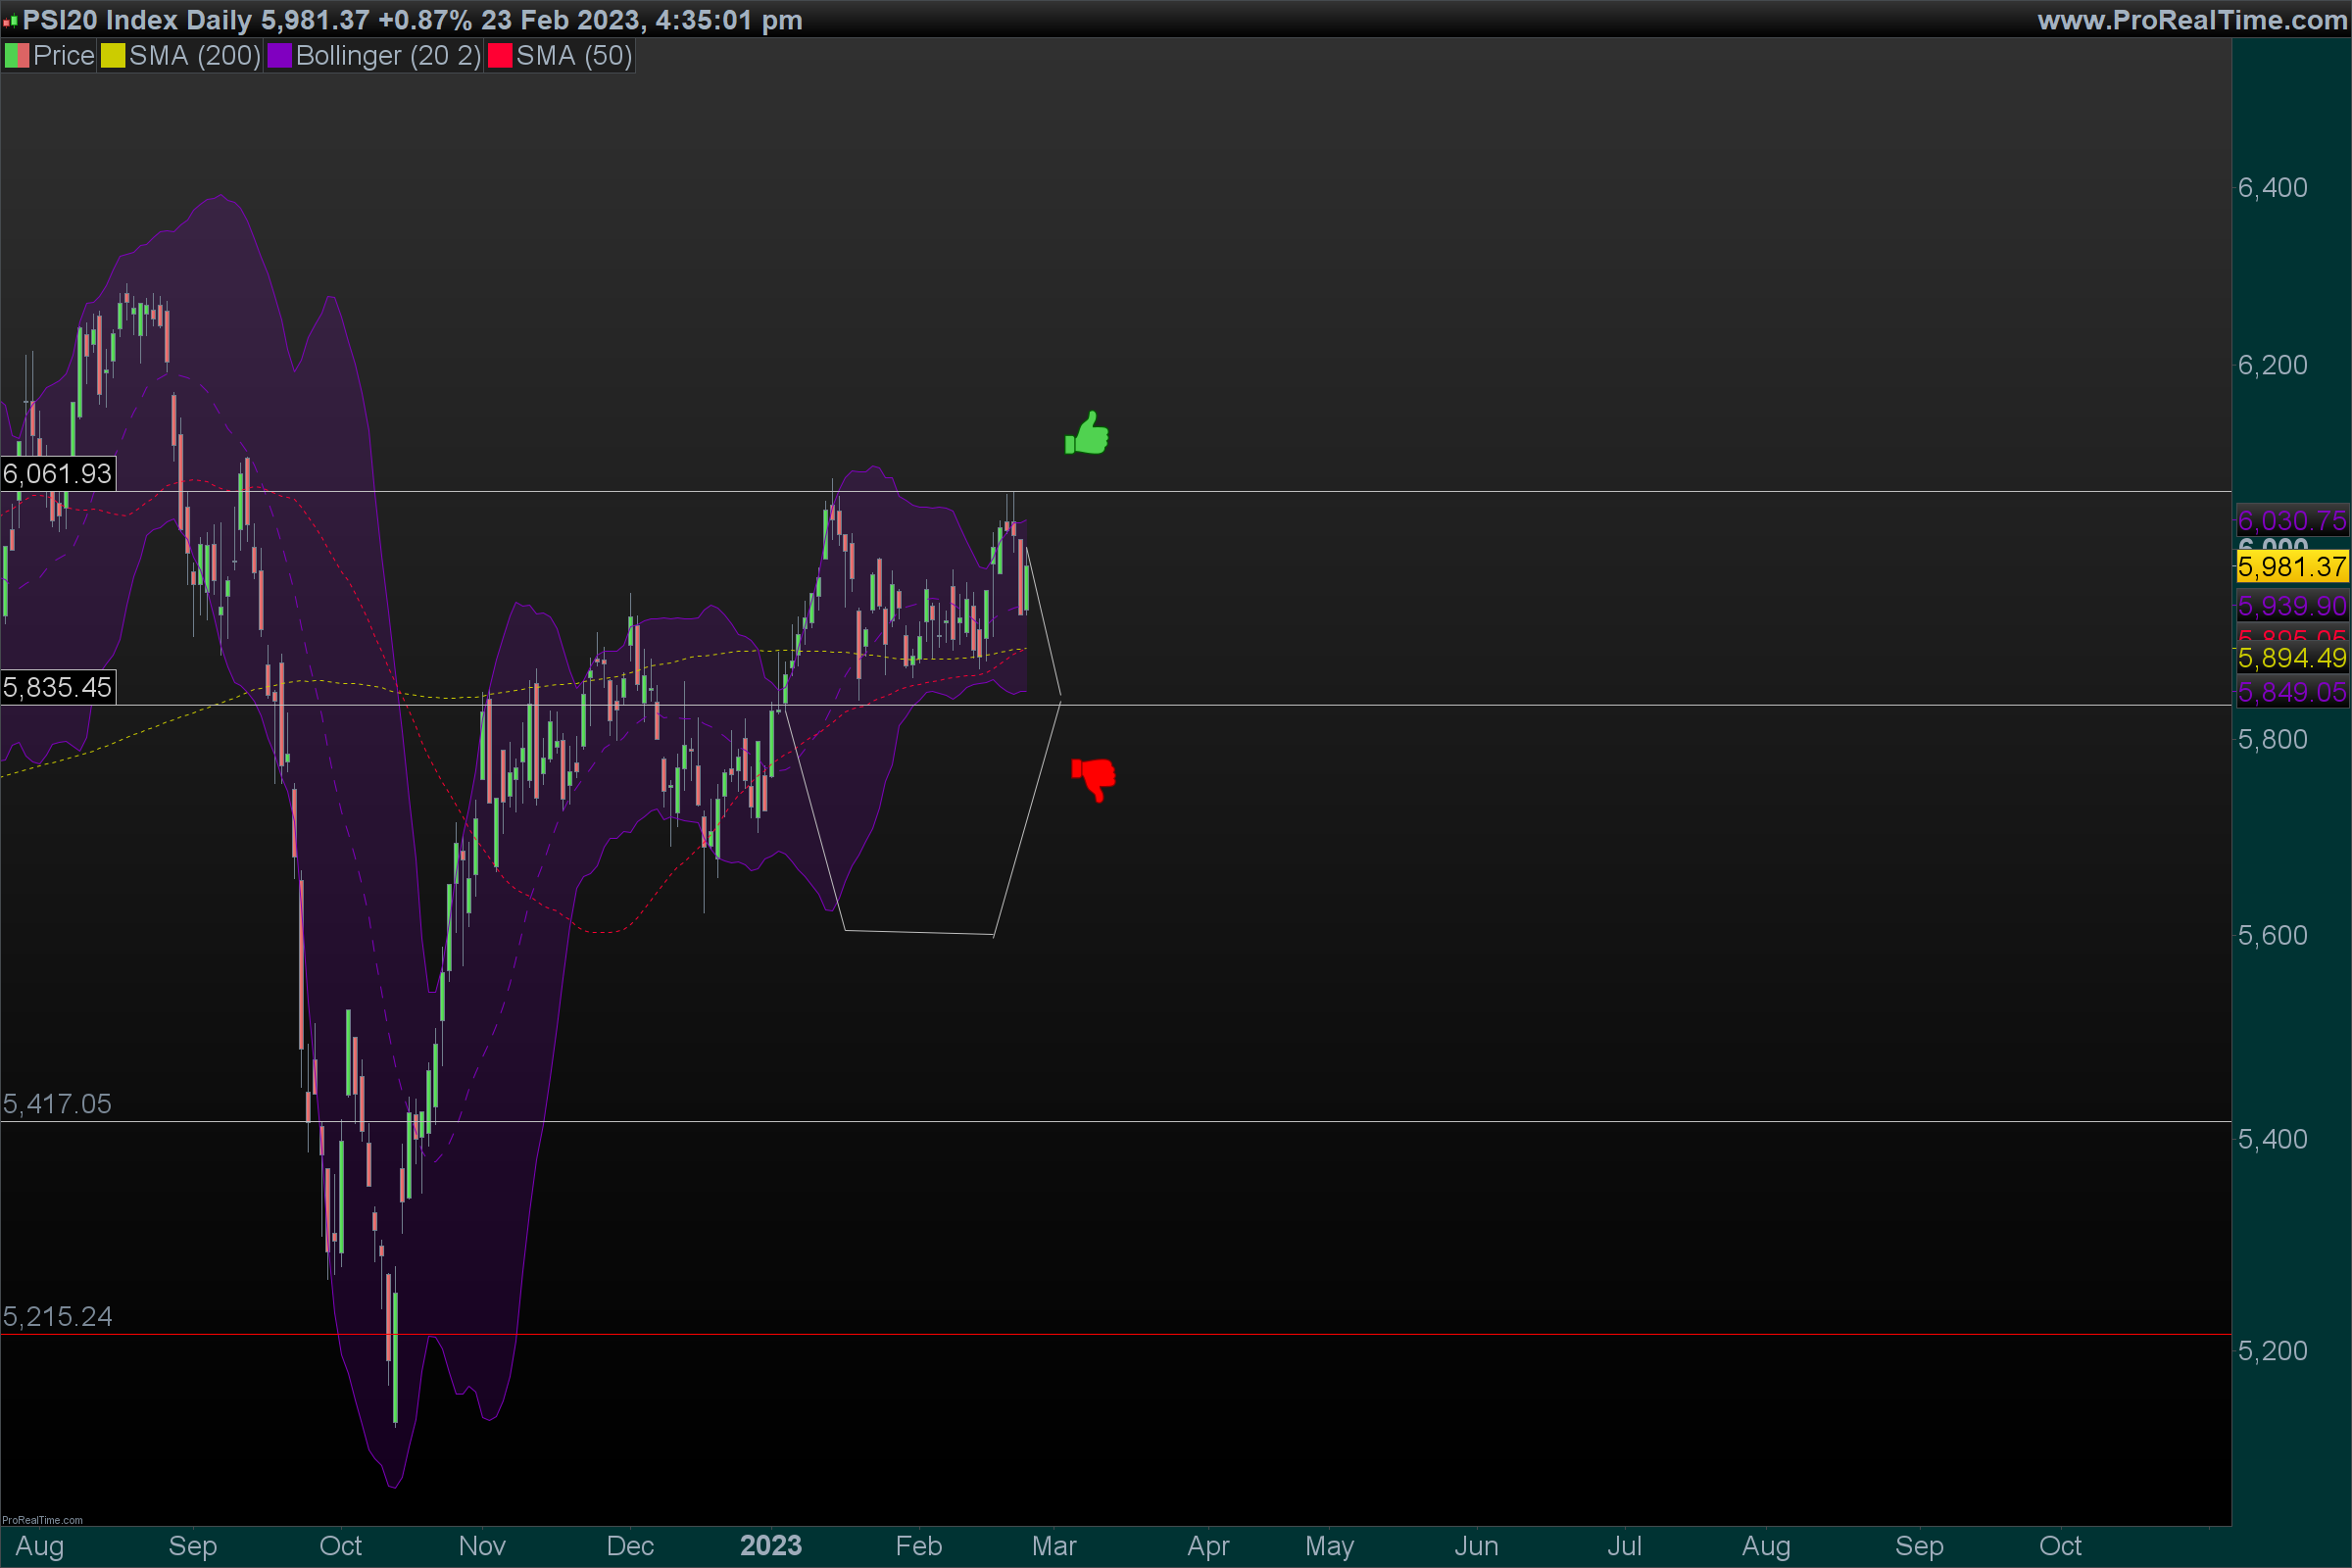Click the 6,030.75 upper Bollinger price tag
This screenshot has width=2352, height=1568.
click(2291, 520)
